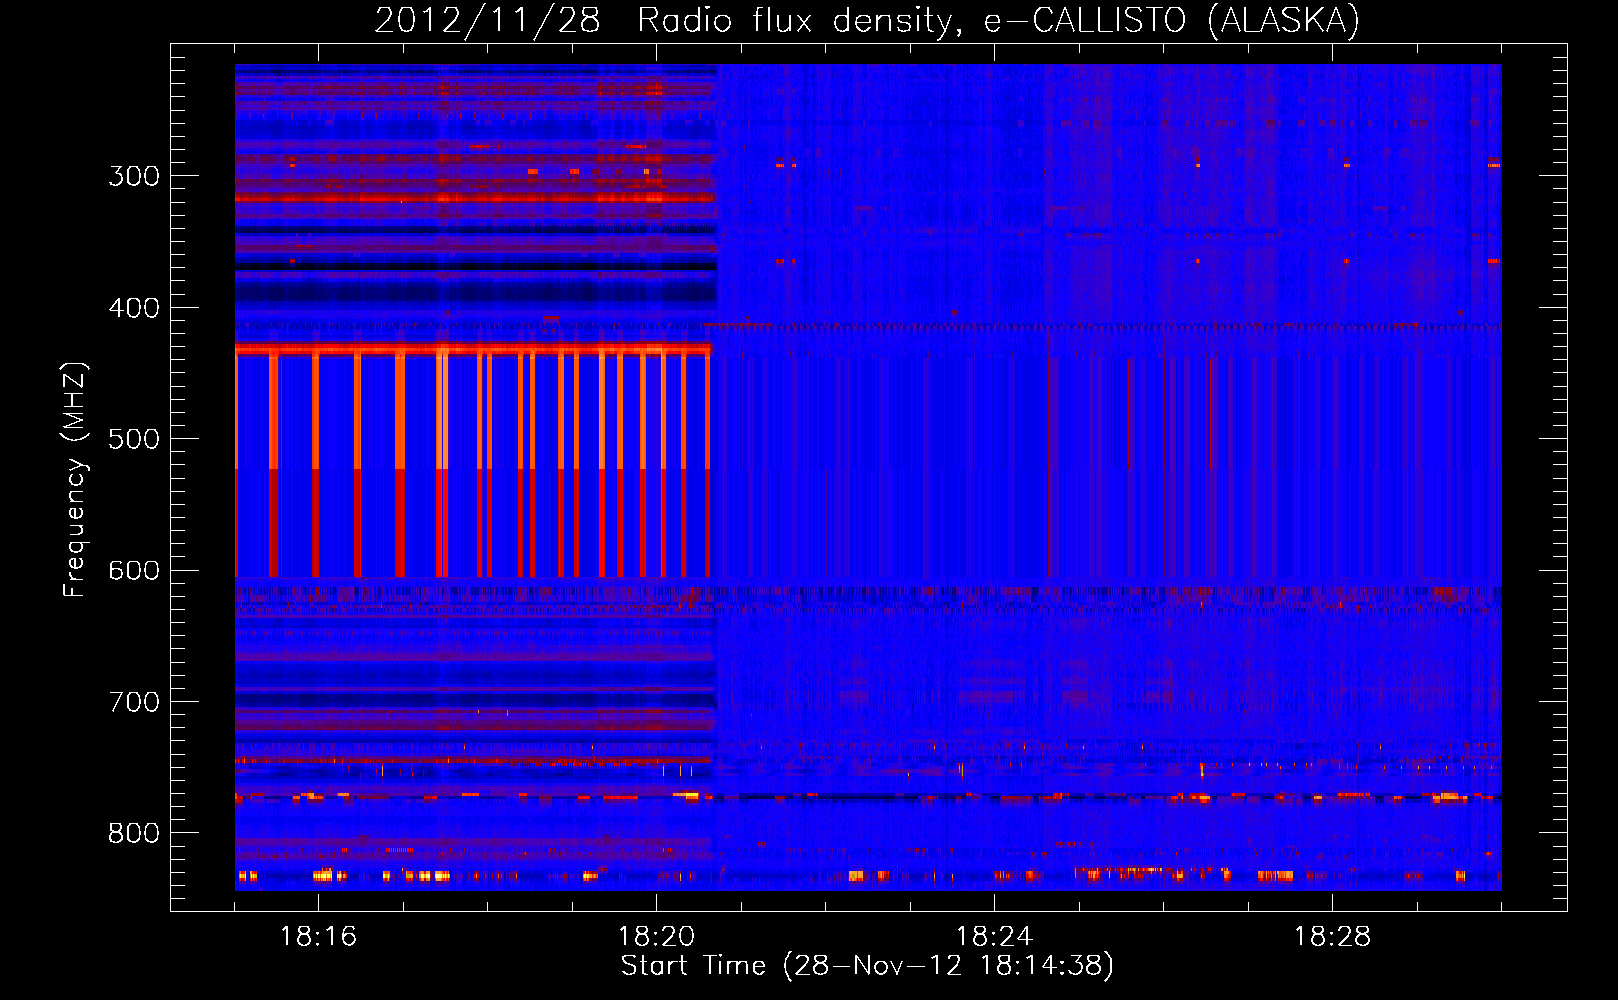Select the 500 frequency tick label

(x=134, y=439)
